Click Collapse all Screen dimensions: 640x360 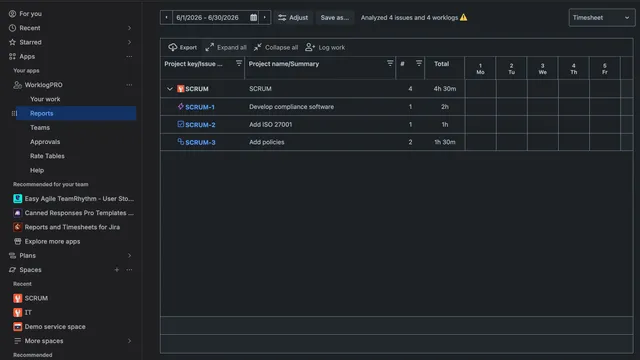click(276, 47)
